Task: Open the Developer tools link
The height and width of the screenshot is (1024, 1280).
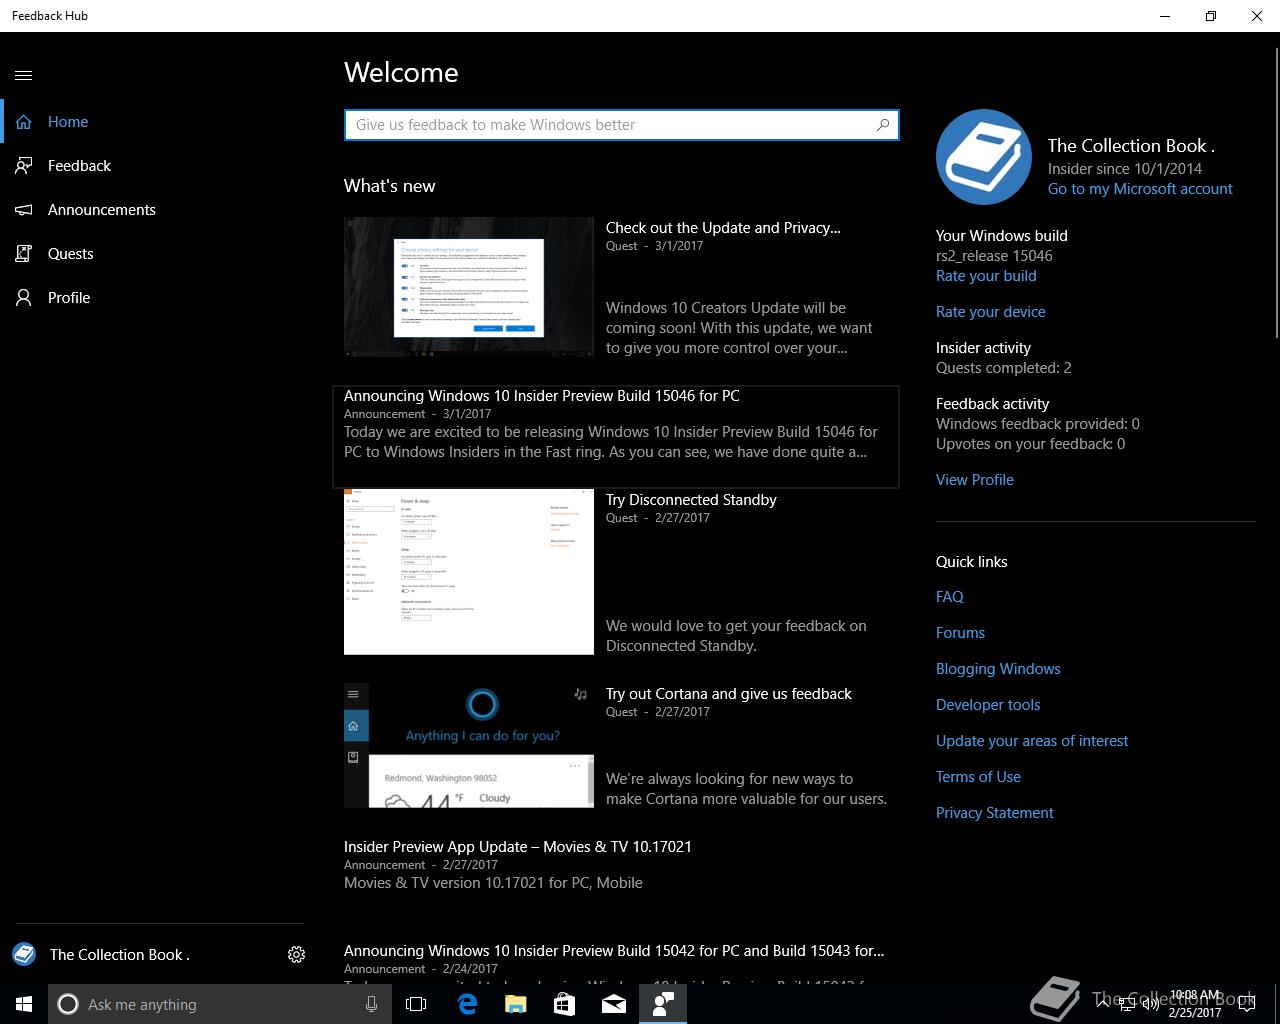Action: click(988, 705)
